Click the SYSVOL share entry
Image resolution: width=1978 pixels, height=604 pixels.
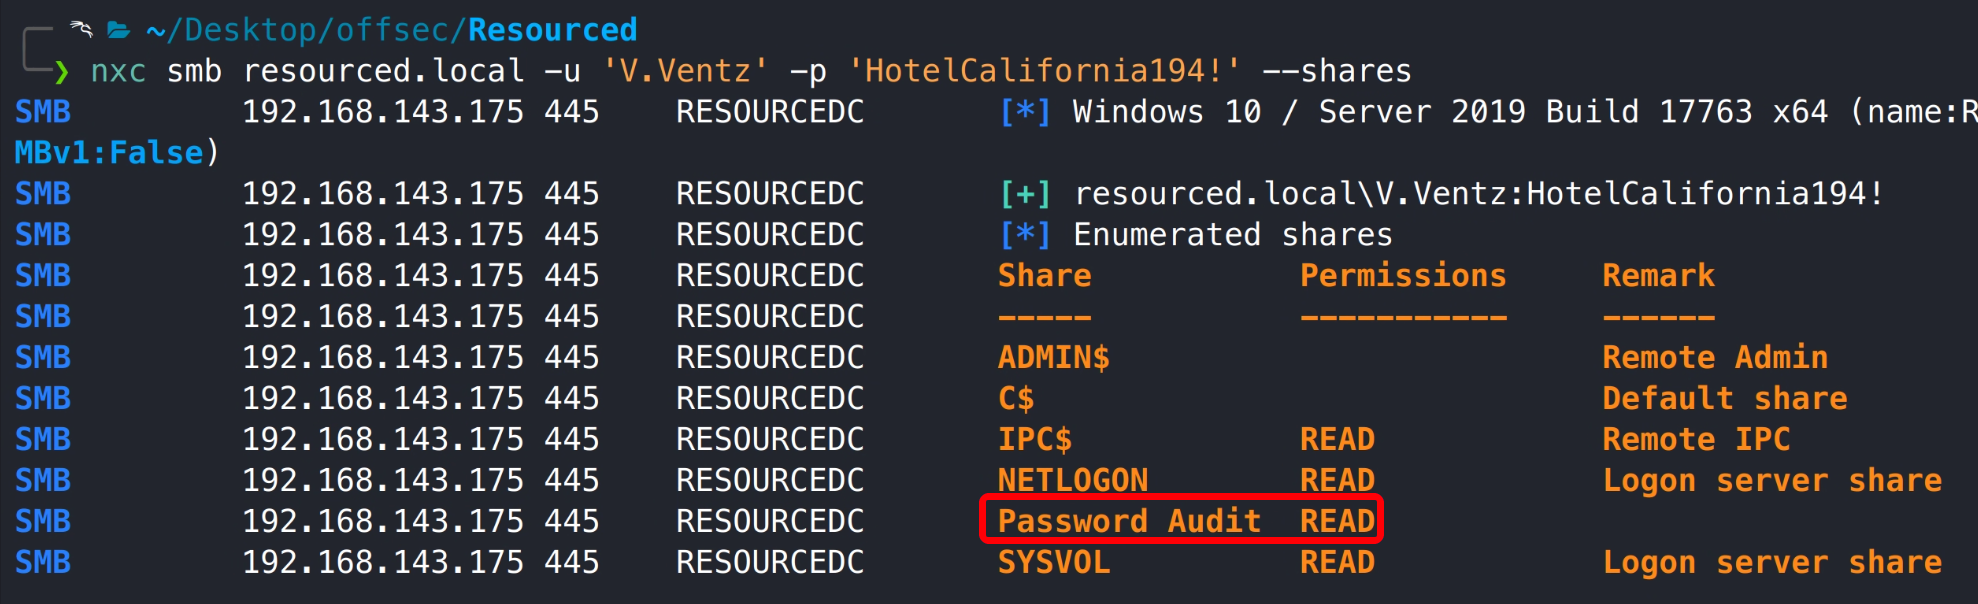coord(1053,562)
